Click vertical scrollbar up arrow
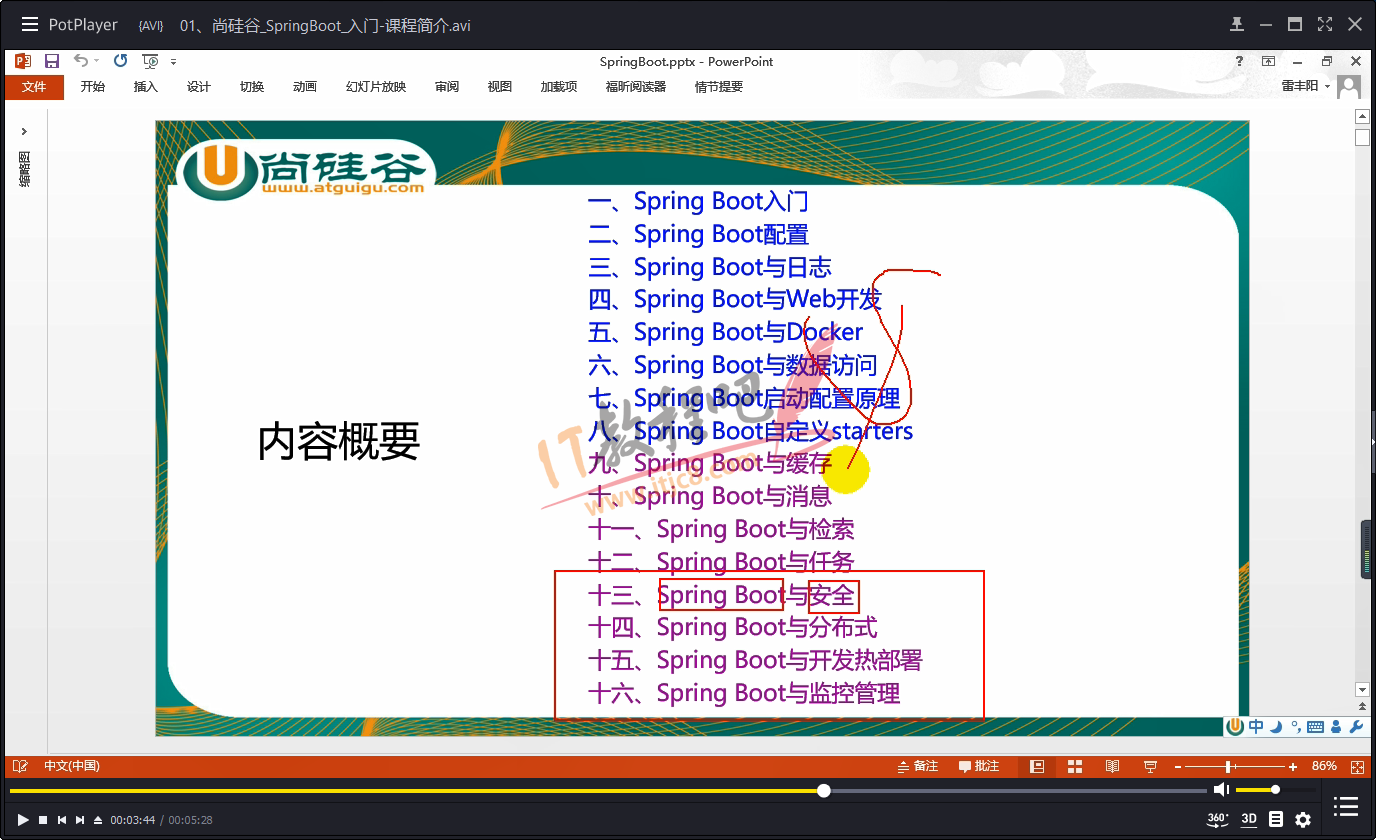Viewport: 1376px width, 840px height. [x=1362, y=116]
